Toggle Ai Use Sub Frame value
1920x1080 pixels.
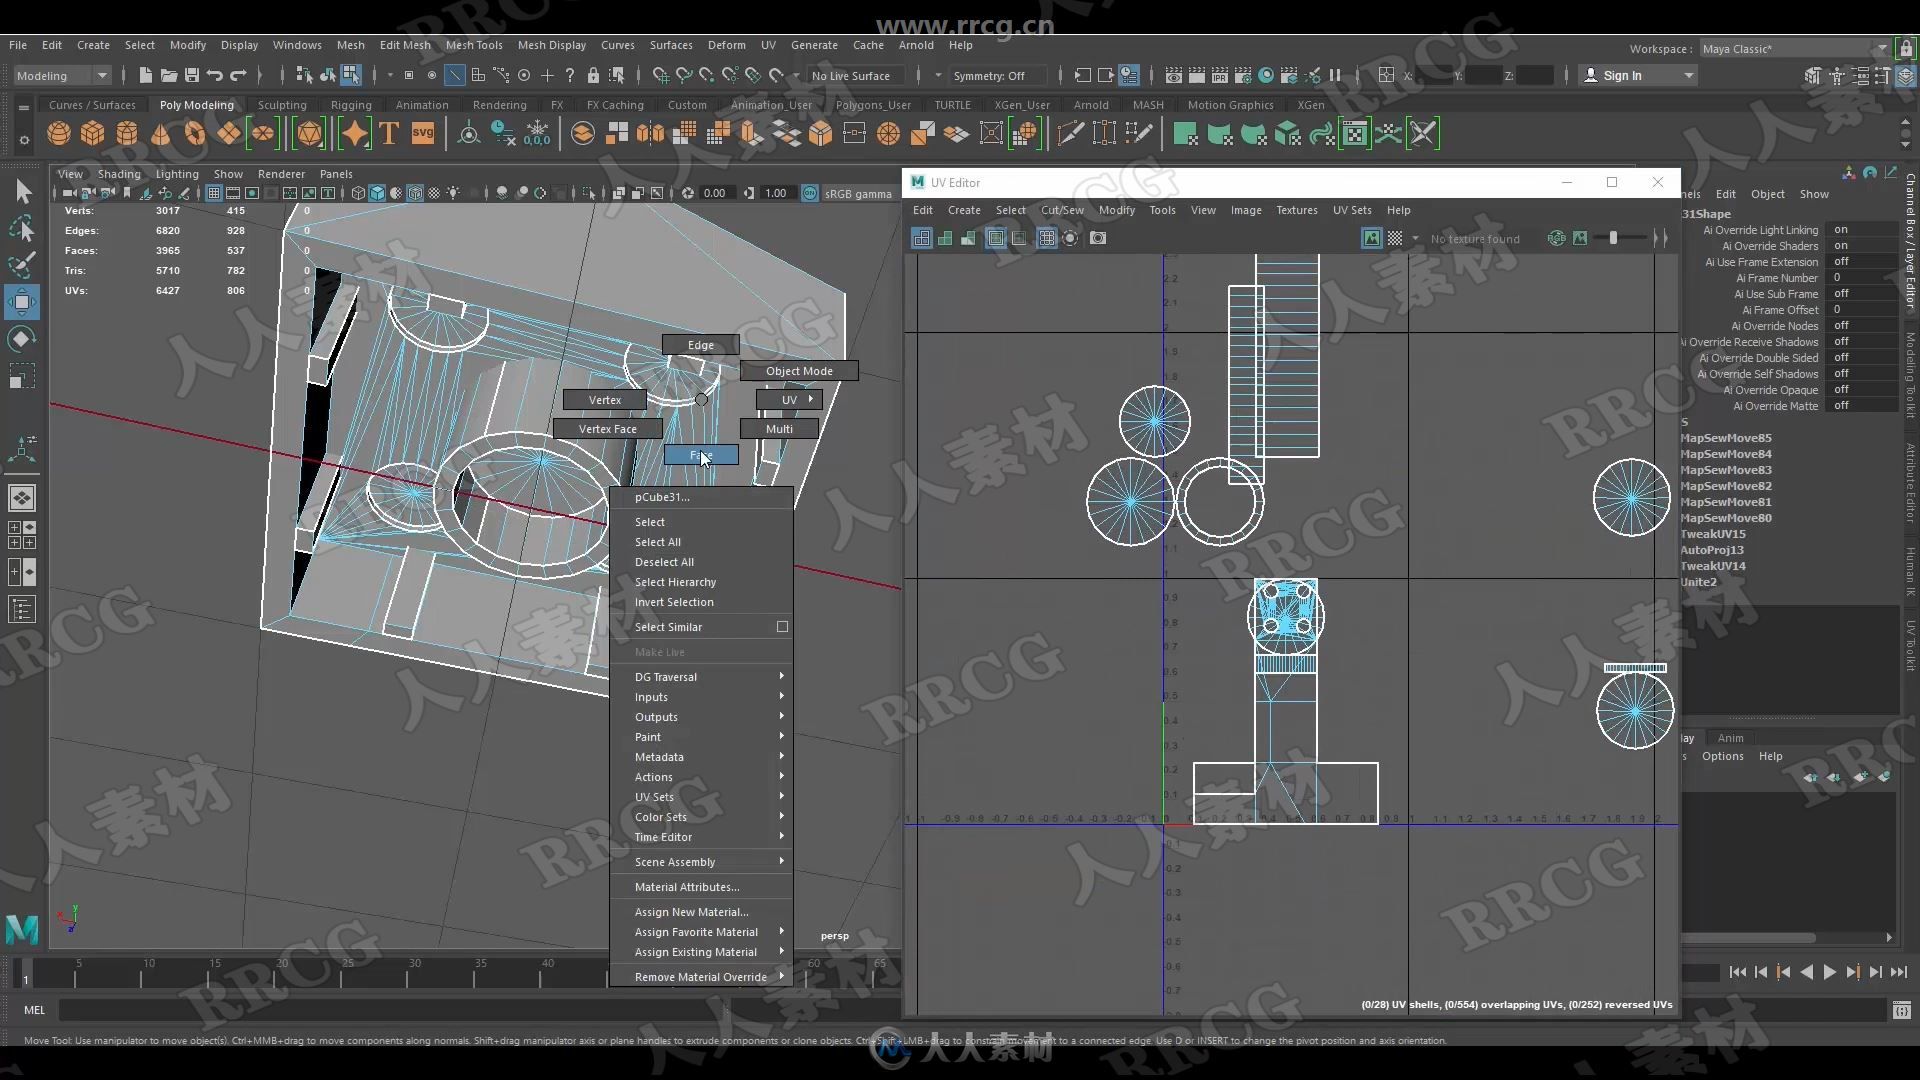click(x=1860, y=294)
